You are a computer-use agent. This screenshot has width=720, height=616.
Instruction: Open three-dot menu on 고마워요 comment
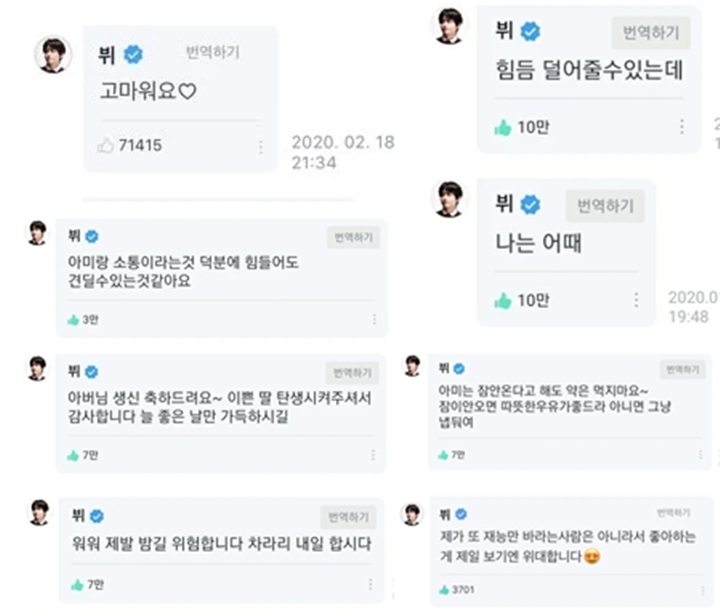[260, 147]
